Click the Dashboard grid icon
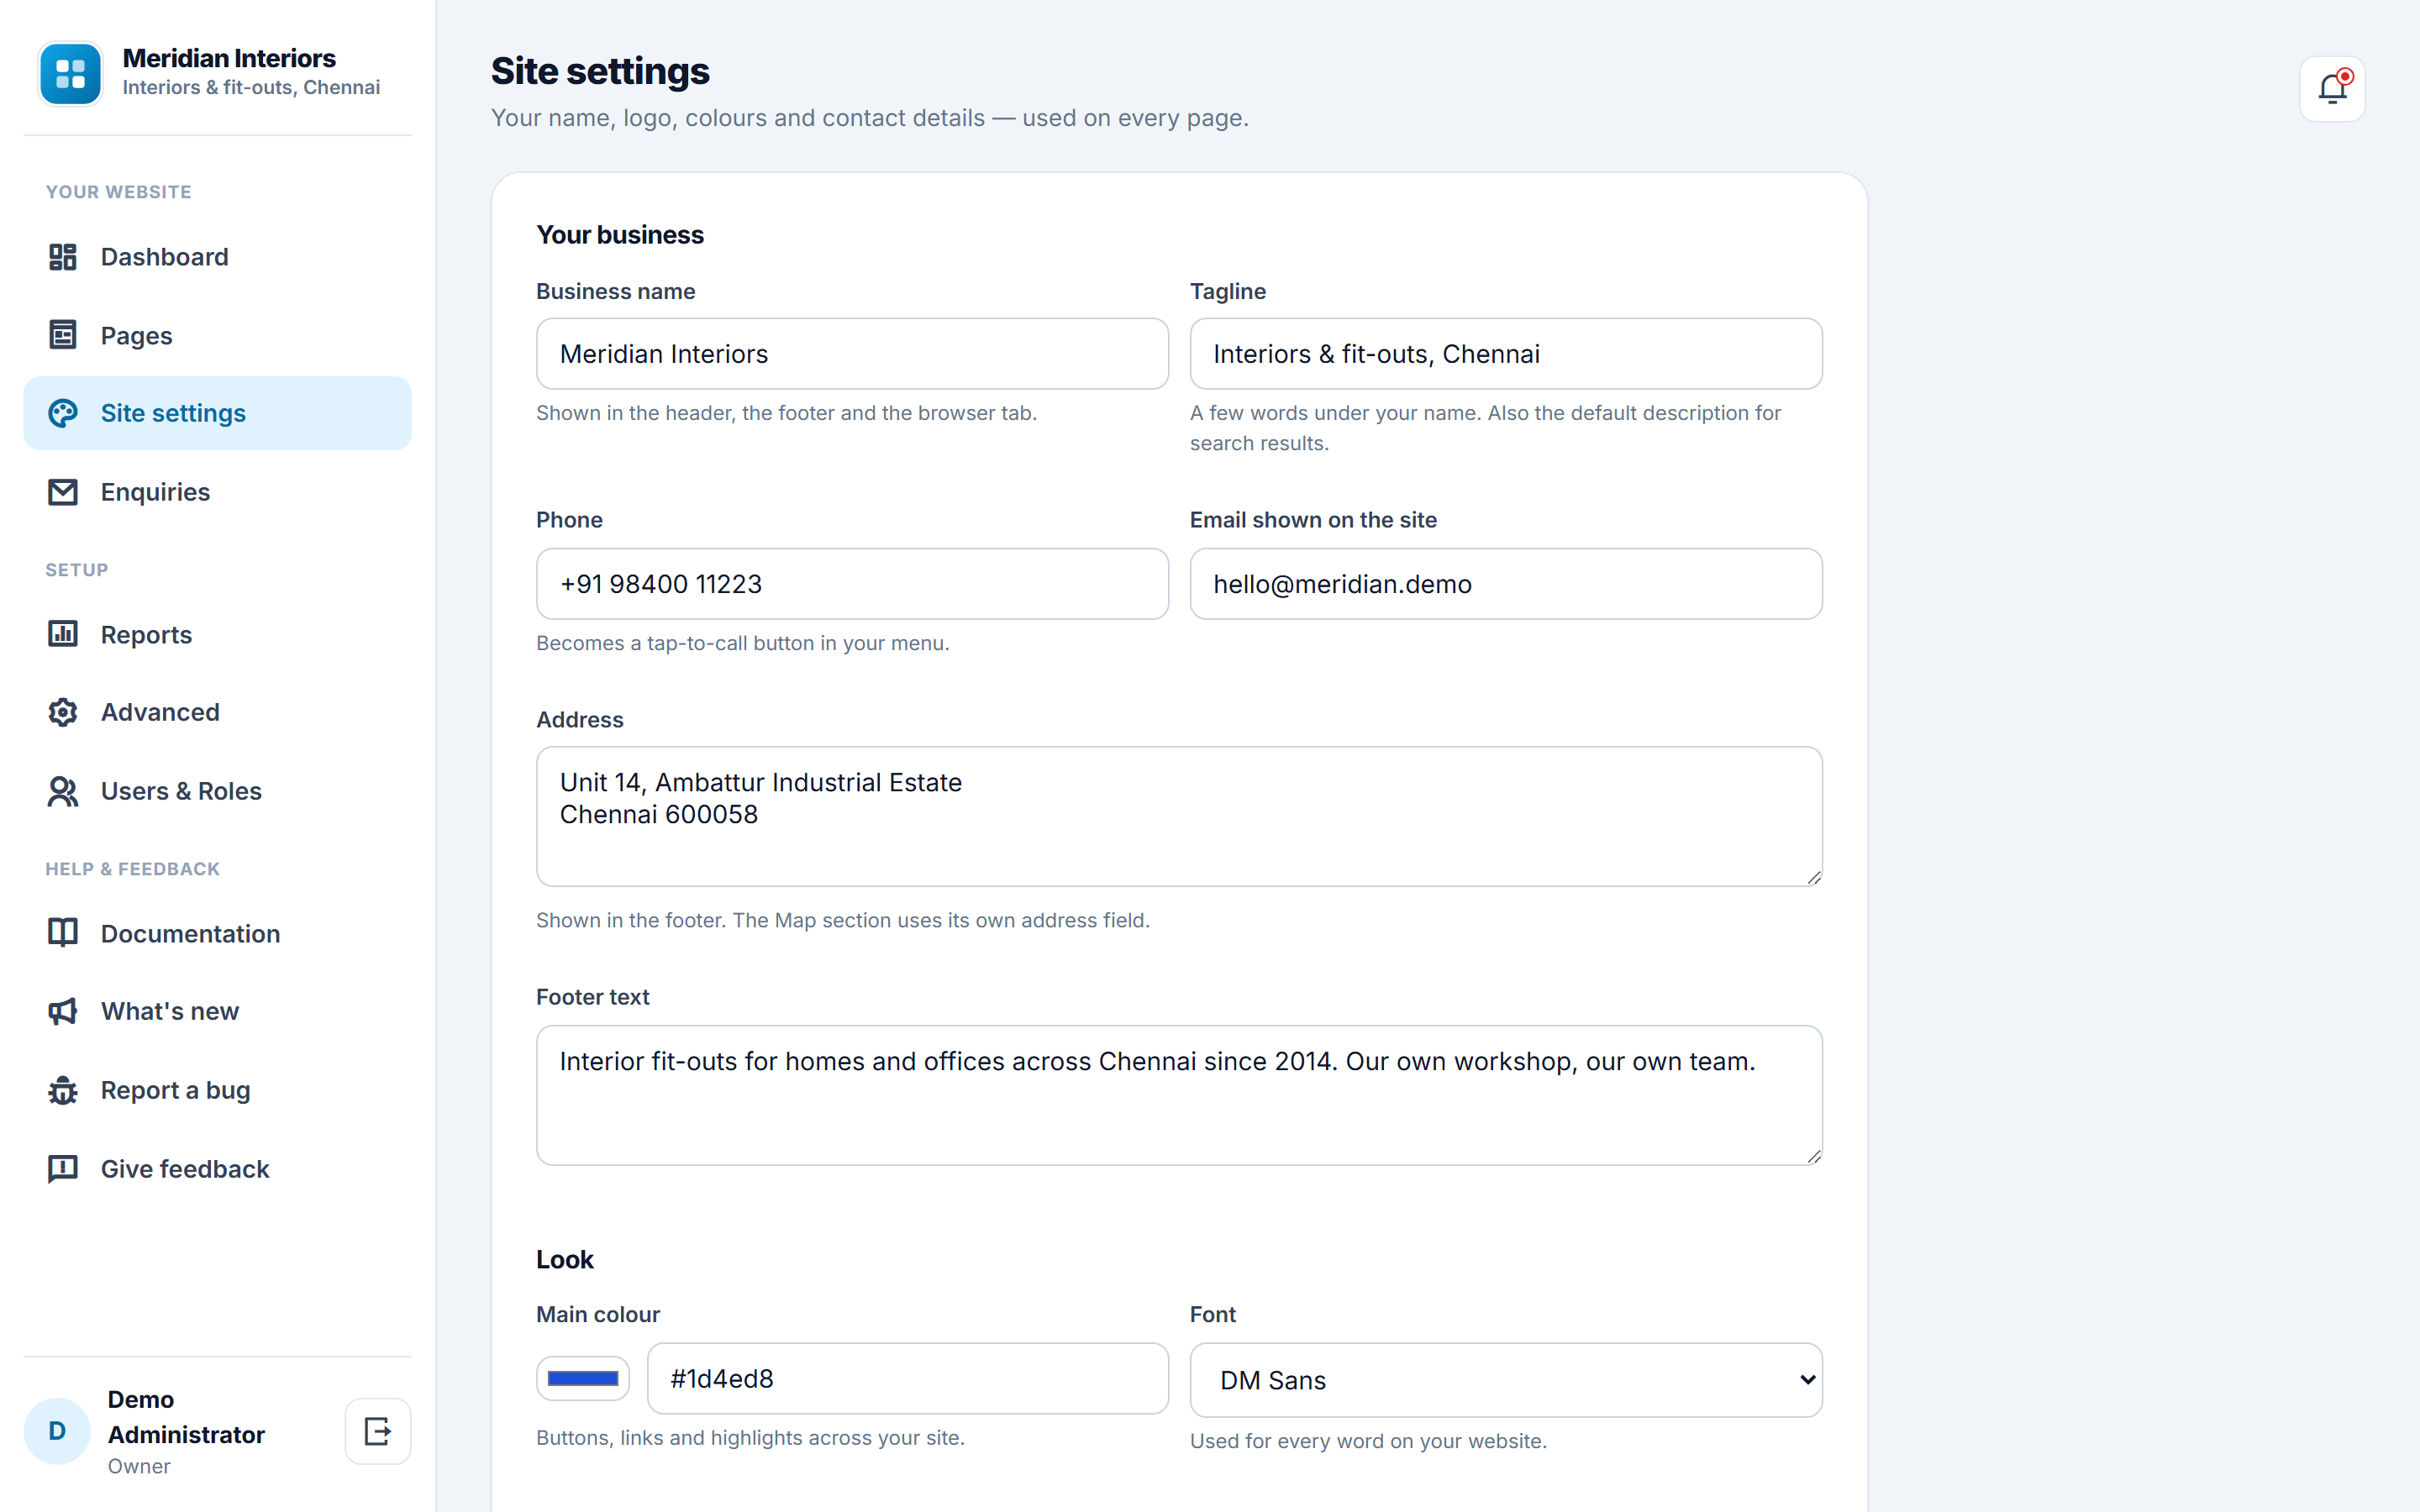2420x1512 pixels. point(63,257)
